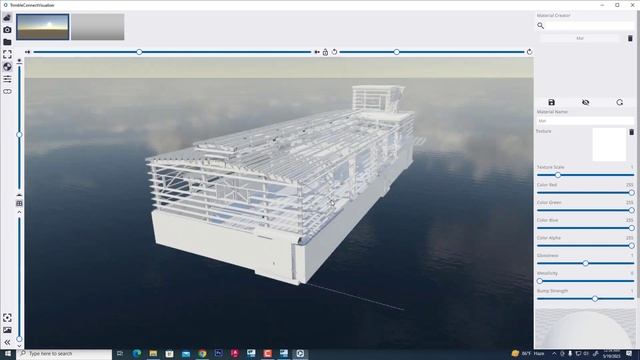Click the up chevron above lower vertical slider
Image resolution: width=640 pixels, height=360 pixels.
pos(19,212)
